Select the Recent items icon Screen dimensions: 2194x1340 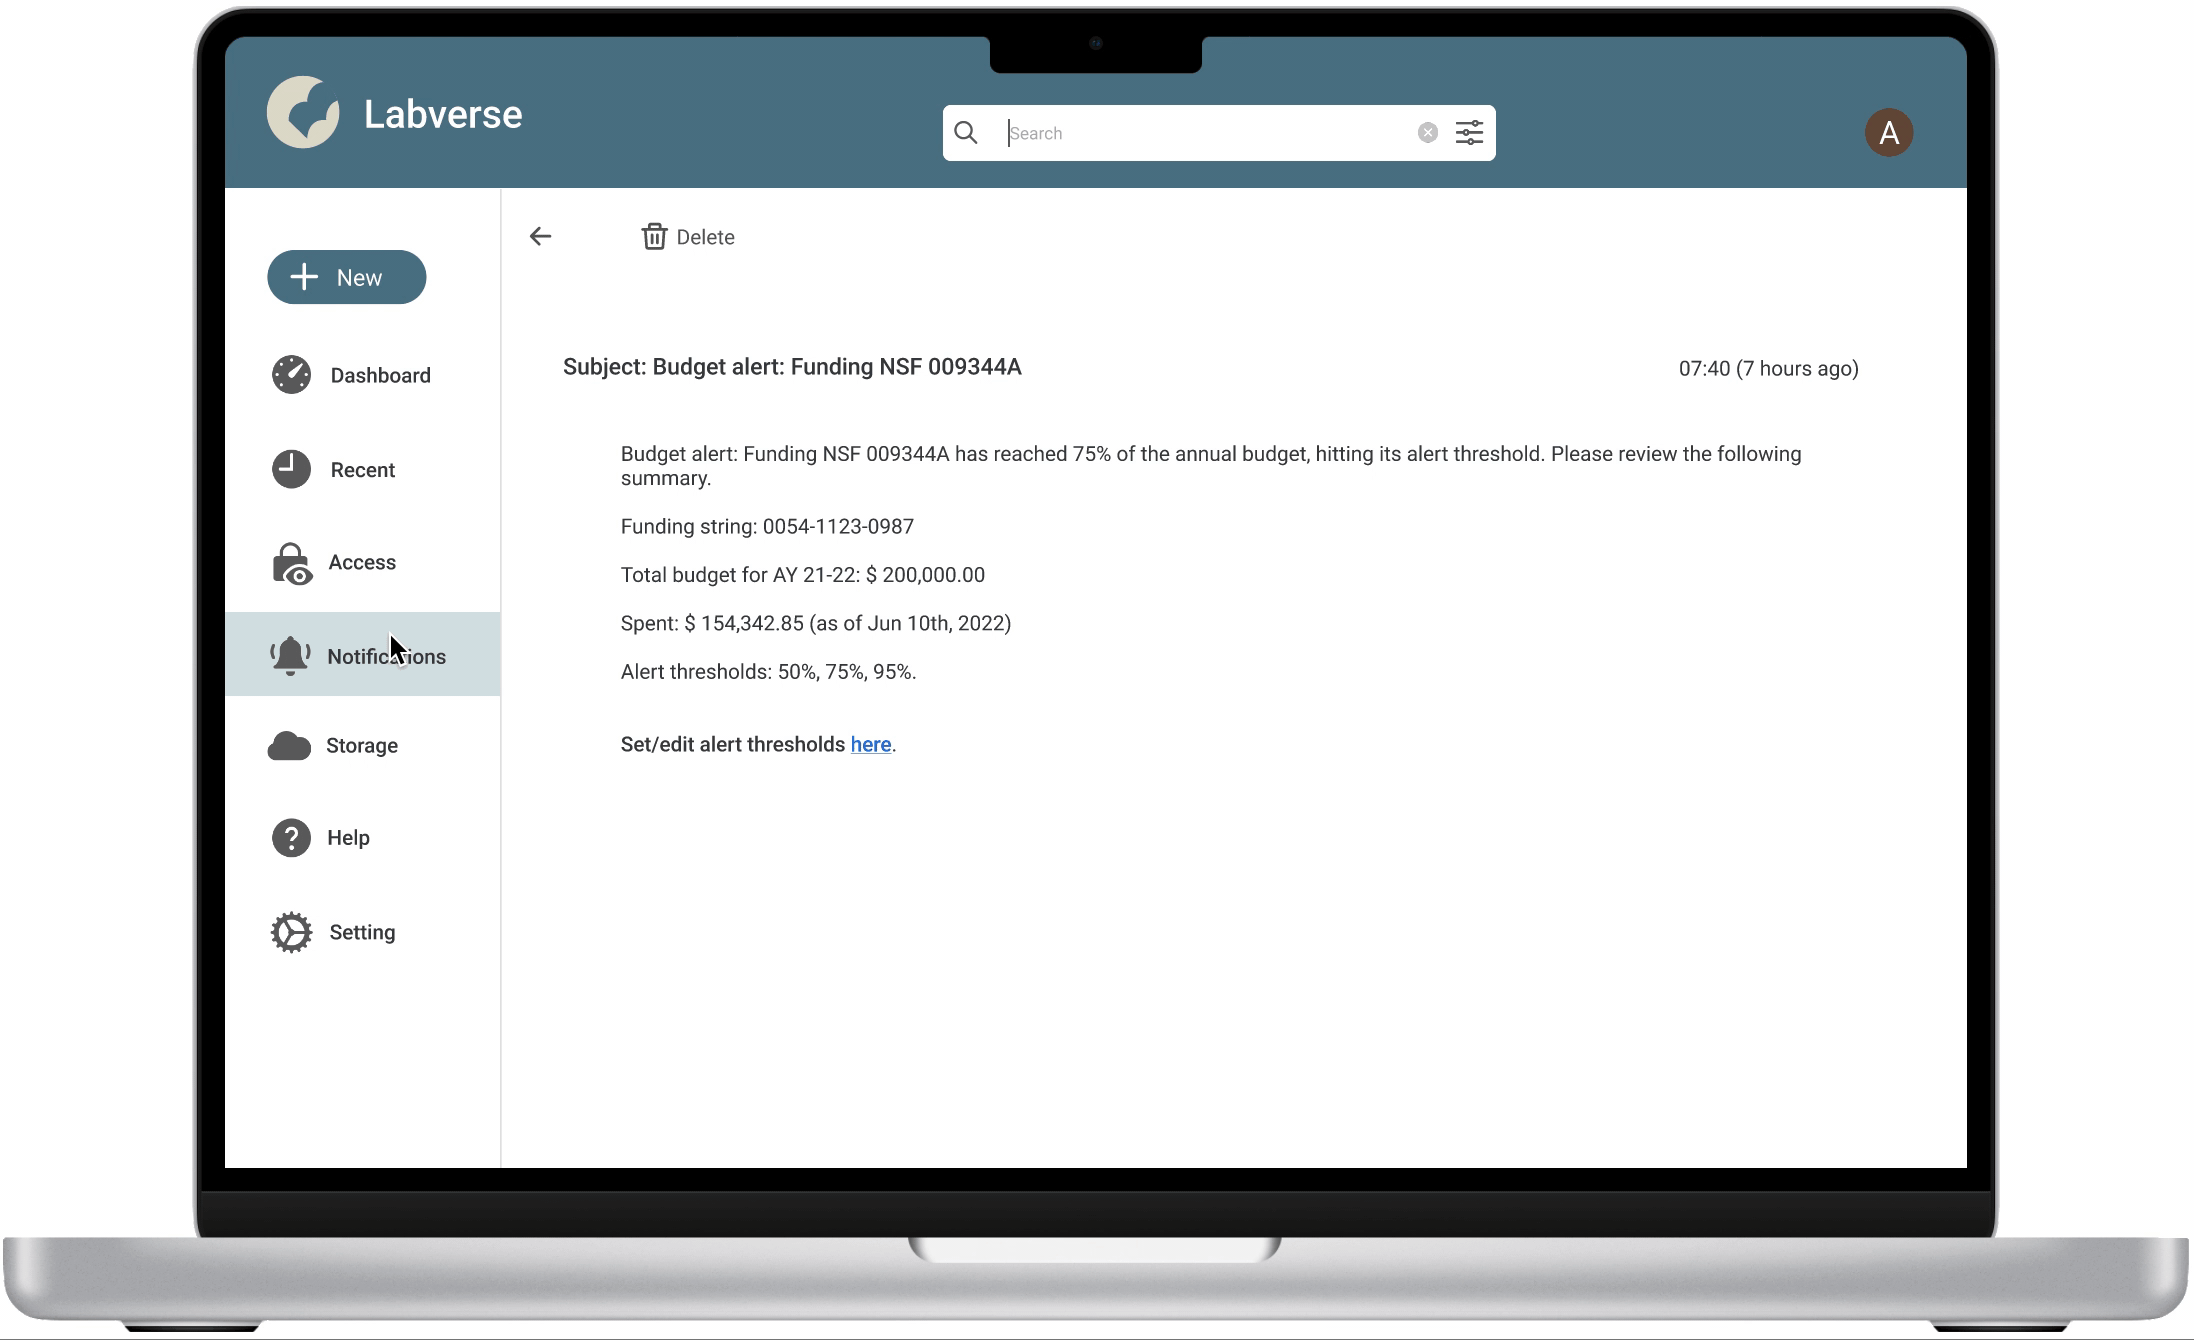coord(290,469)
